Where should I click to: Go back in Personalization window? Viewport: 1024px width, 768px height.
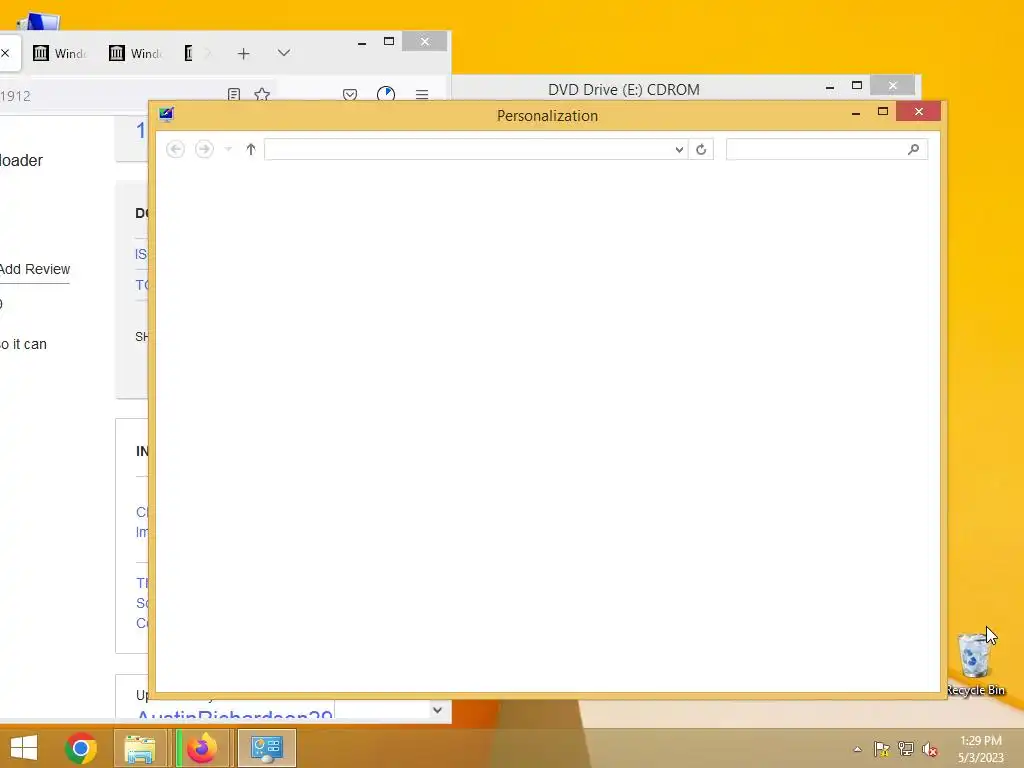tap(175, 150)
